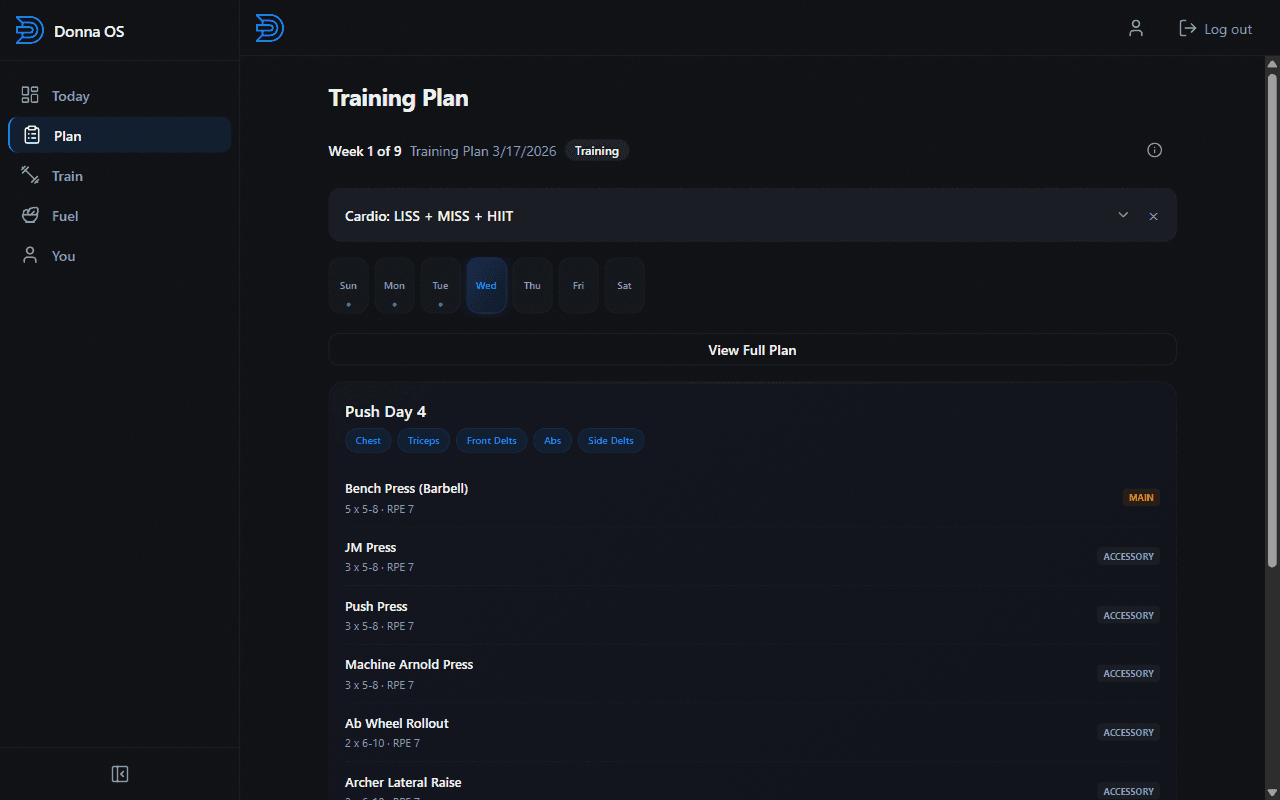Screen dimensions: 1280x800
Task: Open Fuel from the sidebar navigation
Action: (x=66, y=215)
